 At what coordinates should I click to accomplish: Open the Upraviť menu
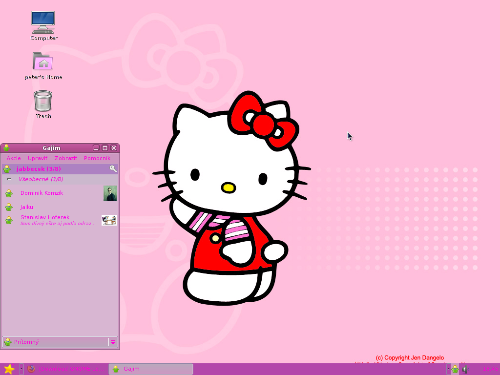(37, 158)
